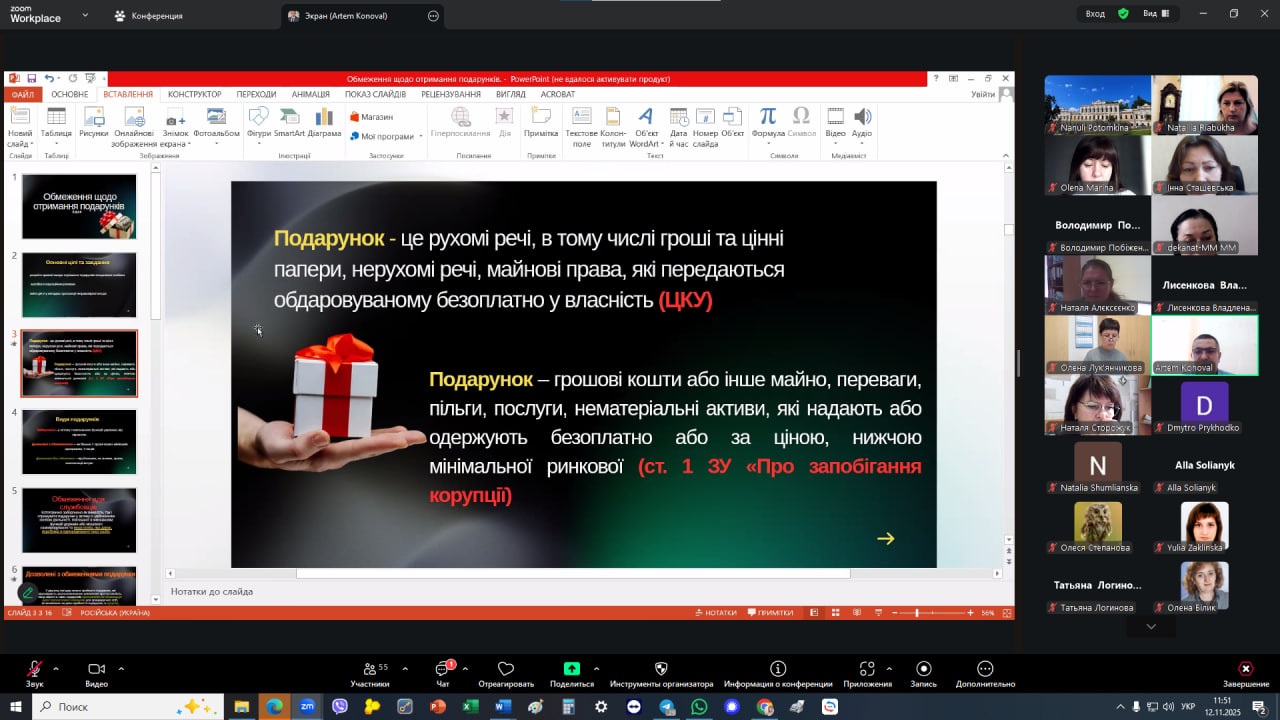
Task: Toggle video camera on or off
Action: point(96,670)
